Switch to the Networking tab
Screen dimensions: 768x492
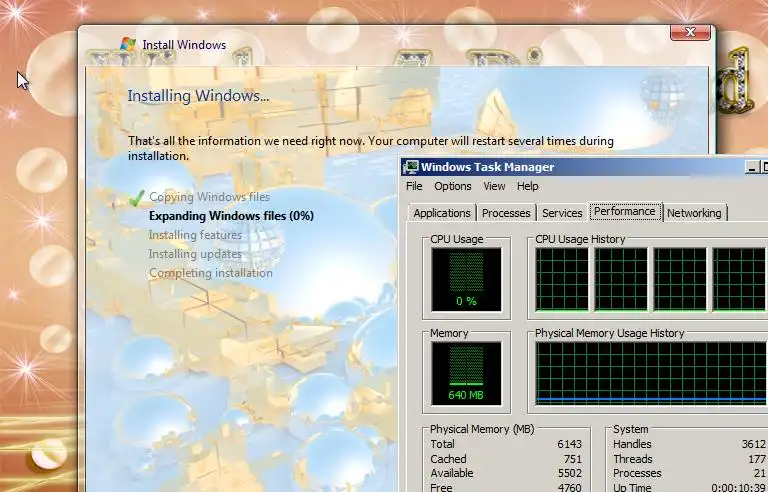694,213
